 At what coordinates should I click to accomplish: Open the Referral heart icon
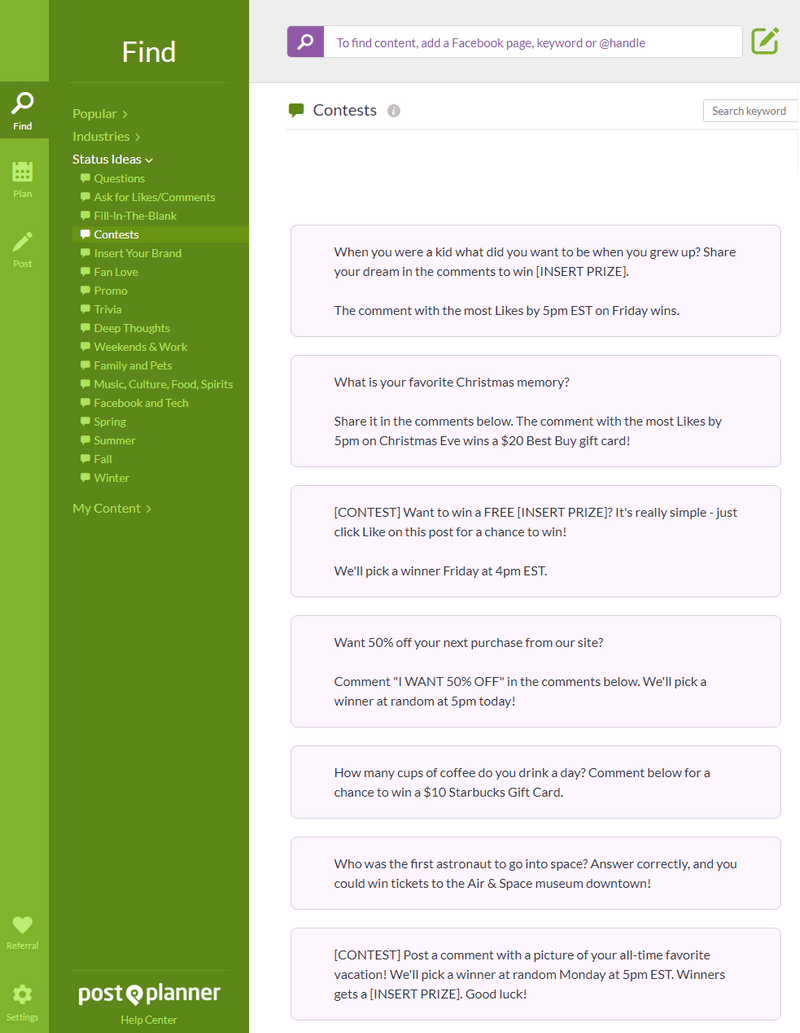[x=22, y=932]
